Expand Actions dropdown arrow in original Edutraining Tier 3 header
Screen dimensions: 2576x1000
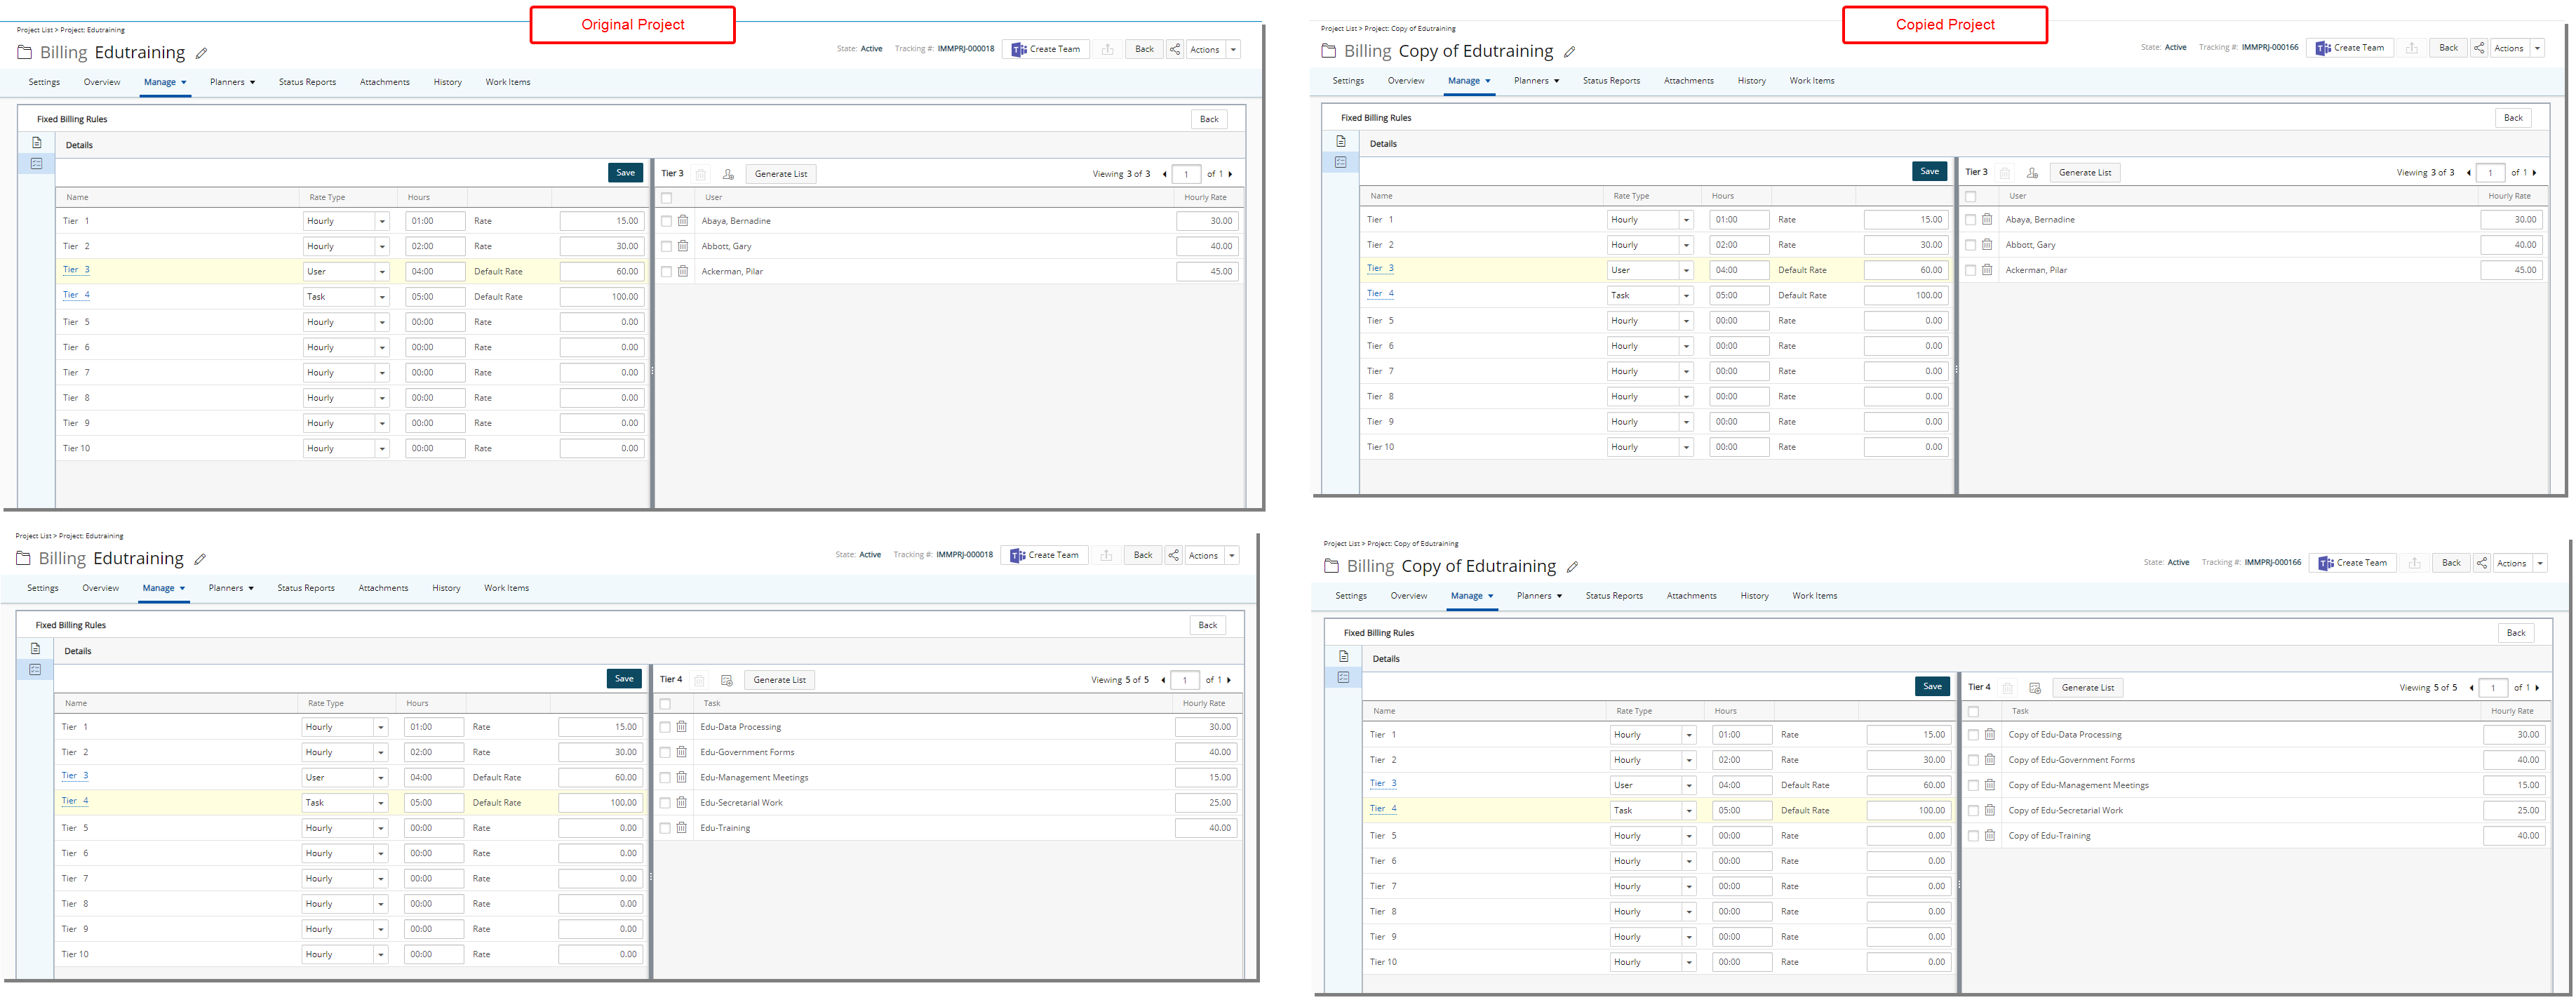click(x=1233, y=50)
